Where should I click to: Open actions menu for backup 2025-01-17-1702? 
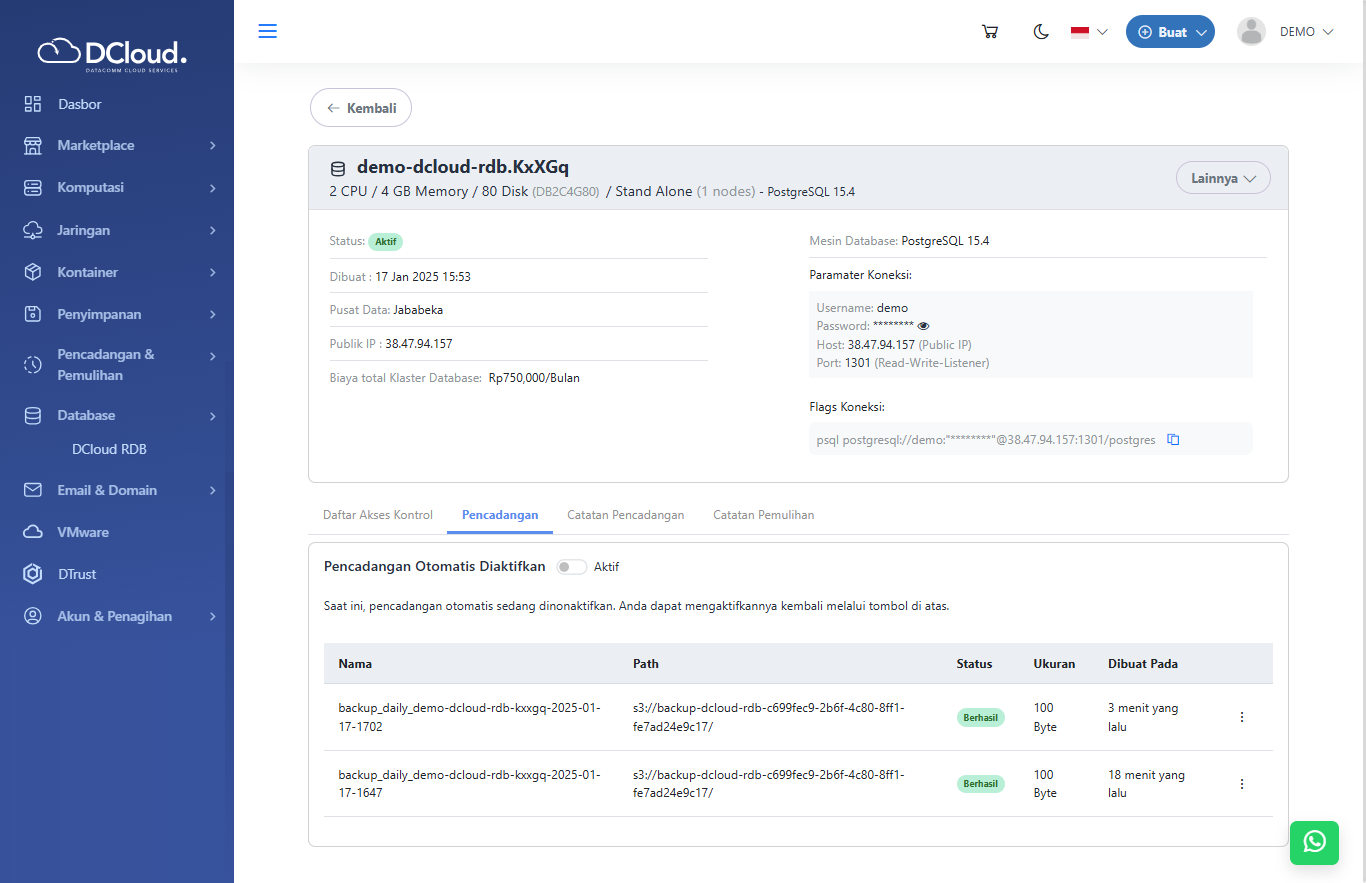point(1241,717)
